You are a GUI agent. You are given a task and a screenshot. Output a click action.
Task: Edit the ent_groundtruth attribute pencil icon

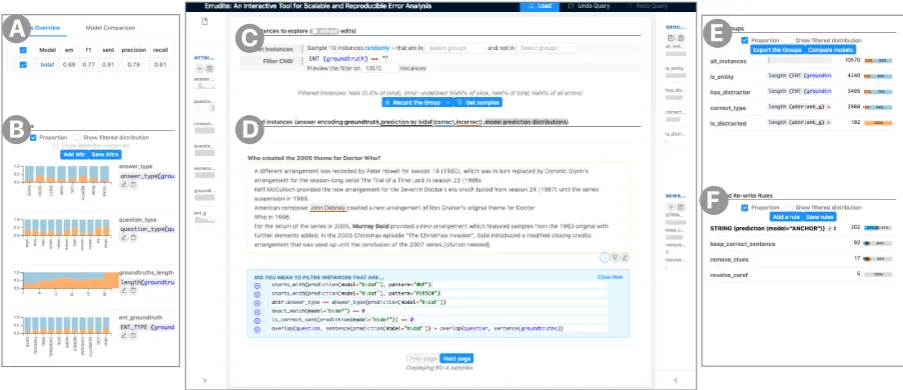coord(123,335)
